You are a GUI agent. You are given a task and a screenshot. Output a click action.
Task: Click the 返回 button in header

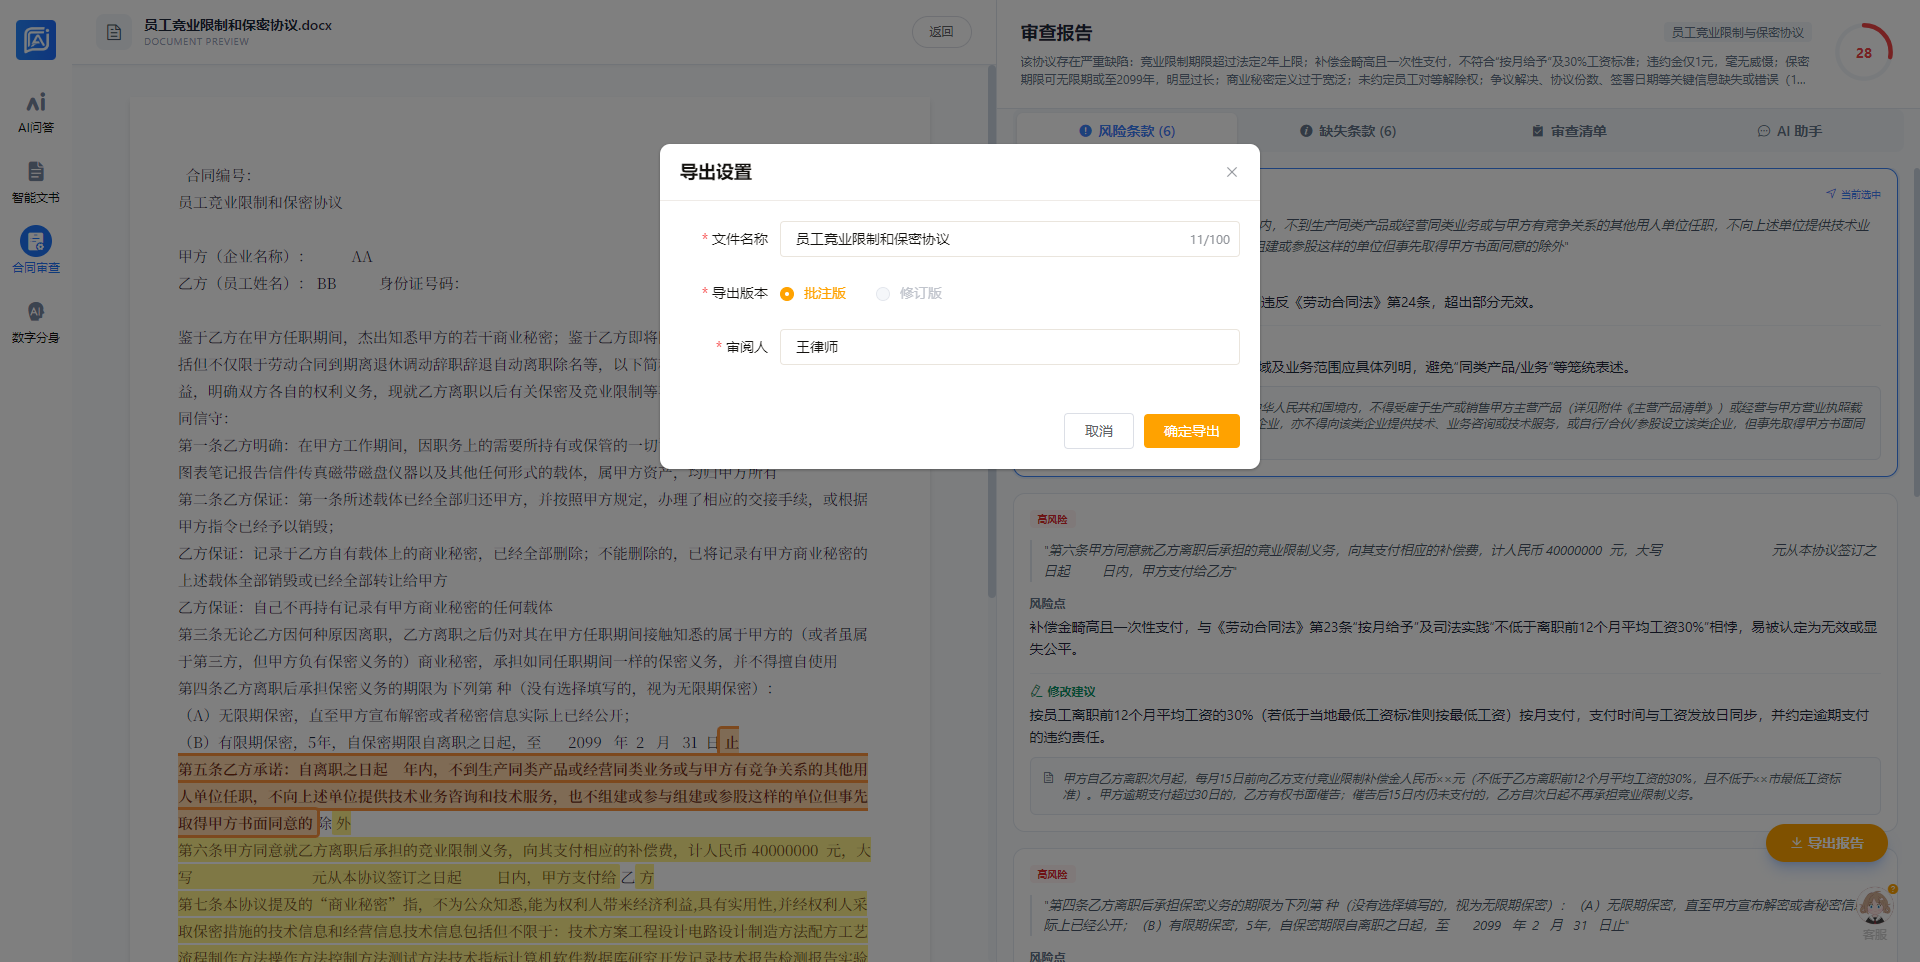tap(941, 32)
